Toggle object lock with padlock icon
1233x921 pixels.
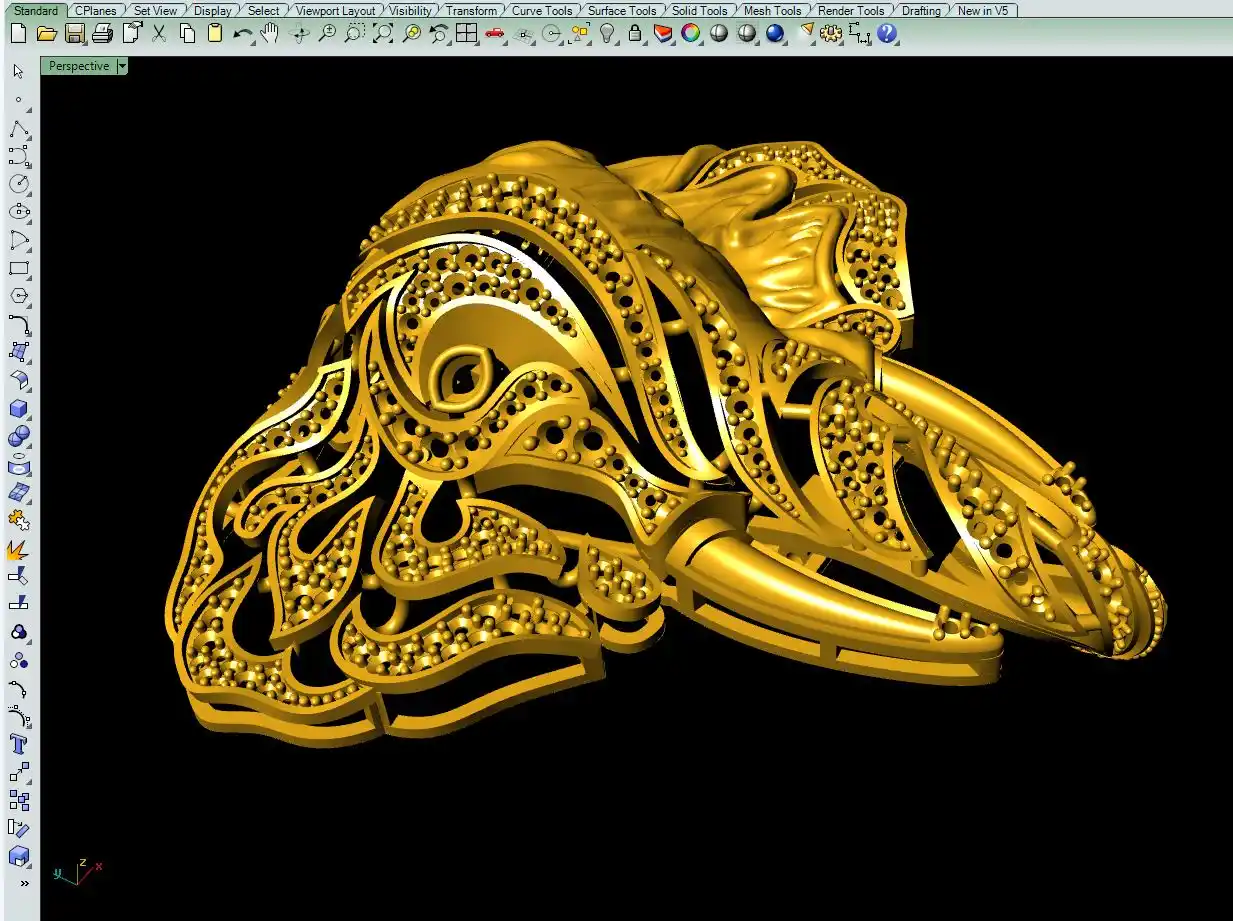(x=634, y=33)
